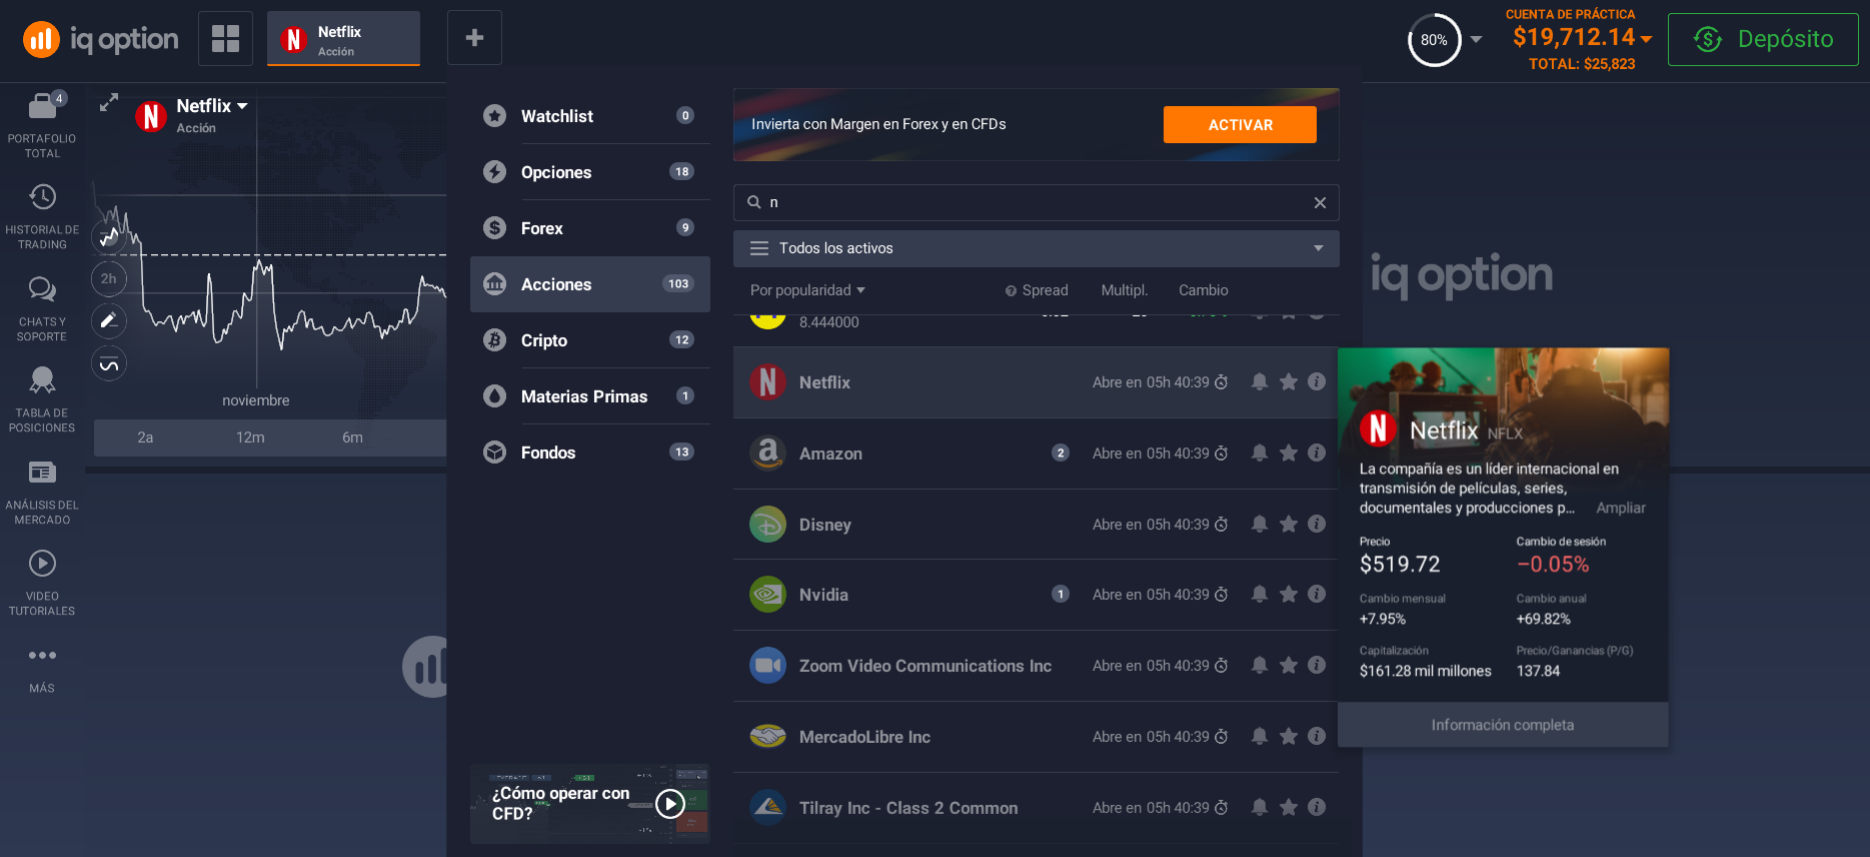Set alert bell for Zoom Video Communications
This screenshot has width=1870, height=857.
(1260, 665)
